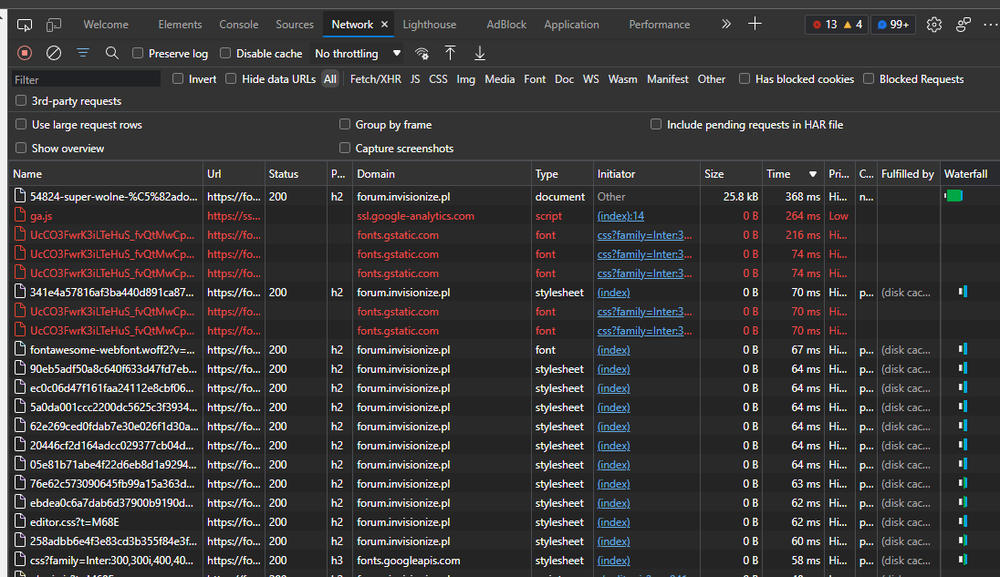
Task: Switch to the Lighthouse tab
Action: pos(429,24)
